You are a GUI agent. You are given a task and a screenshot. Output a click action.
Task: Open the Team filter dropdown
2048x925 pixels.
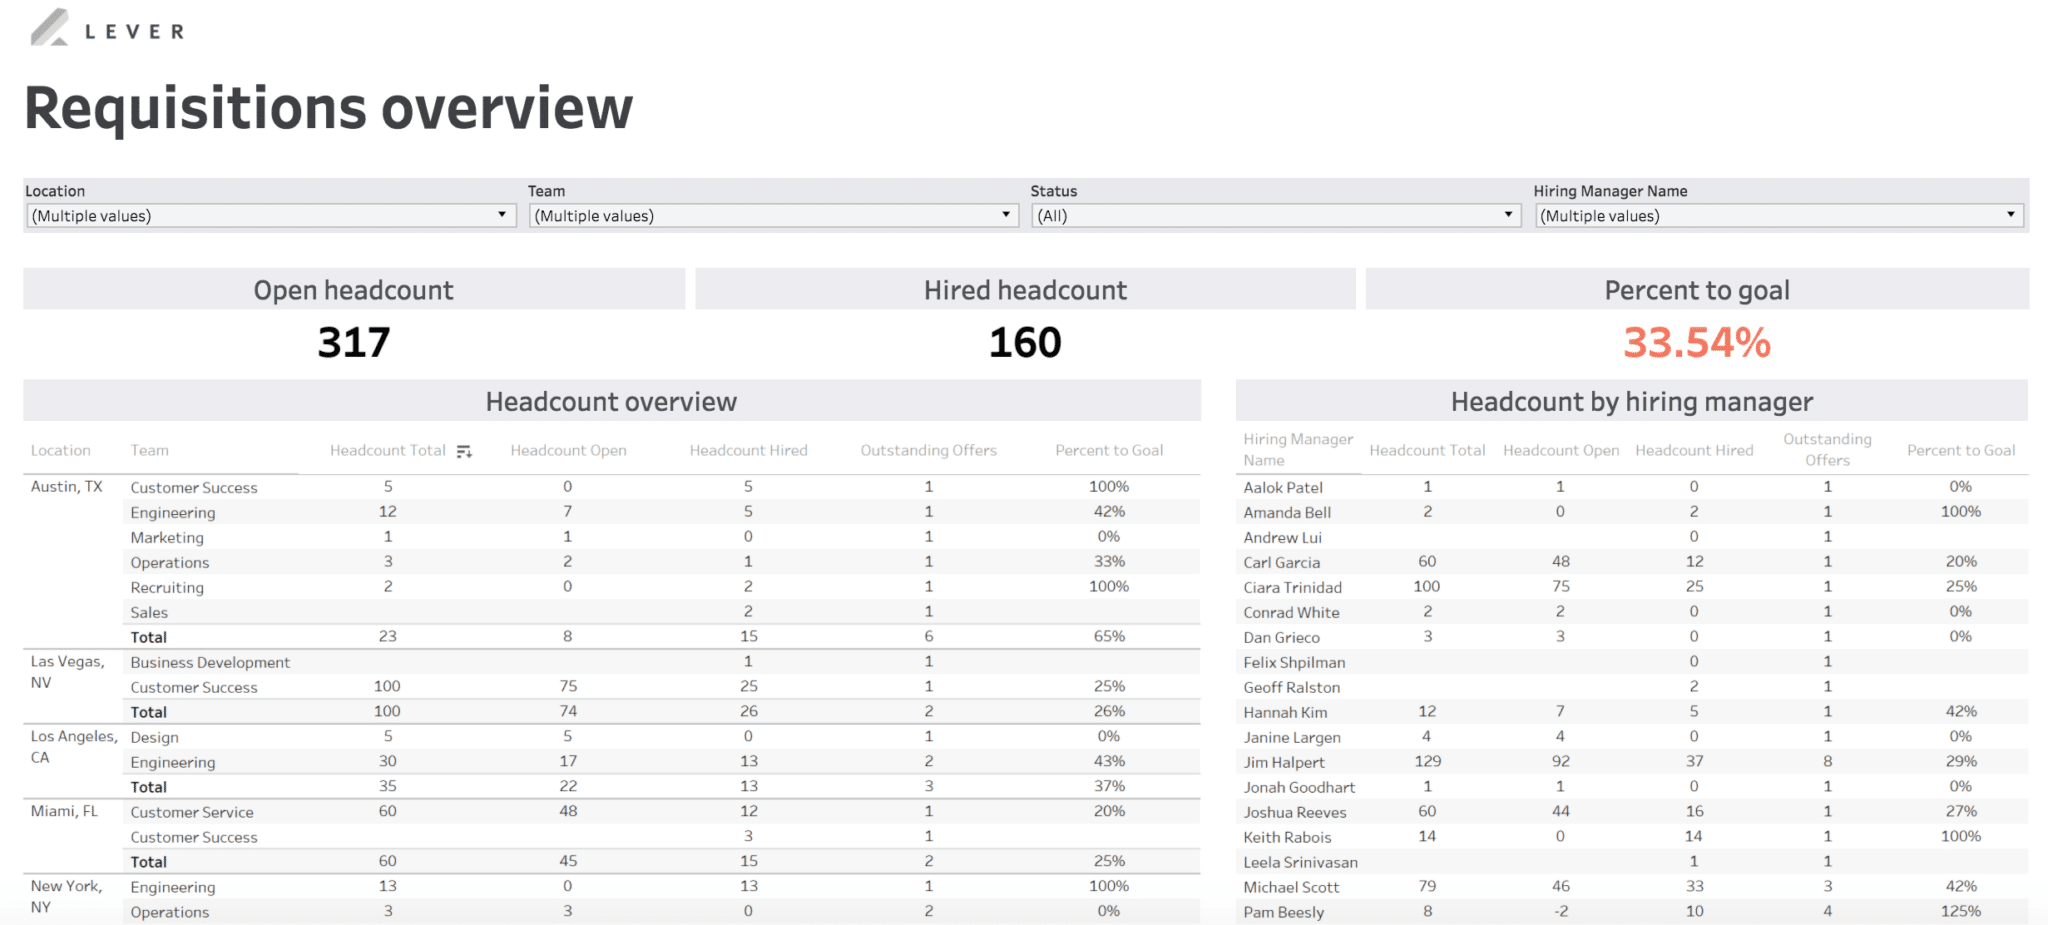coord(773,216)
